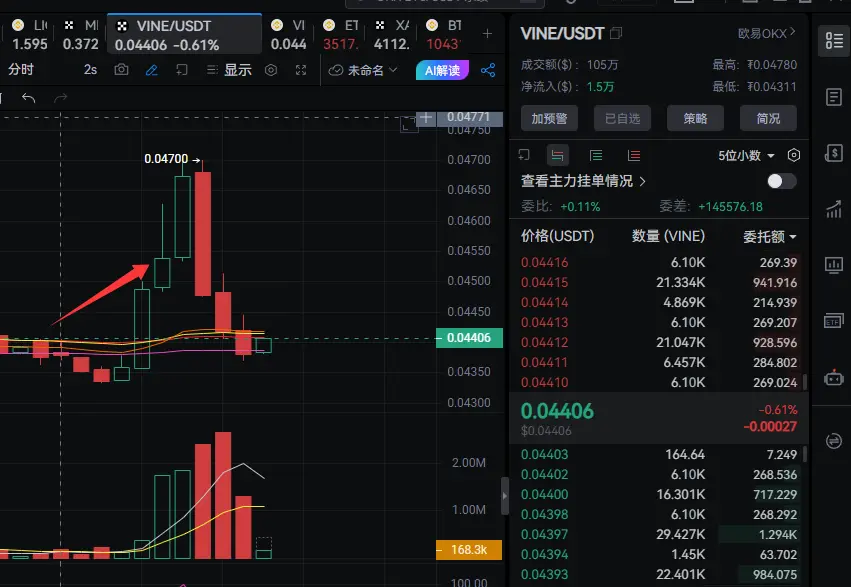Click the 策略 strategy button
The image size is (851, 587).
click(x=695, y=118)
